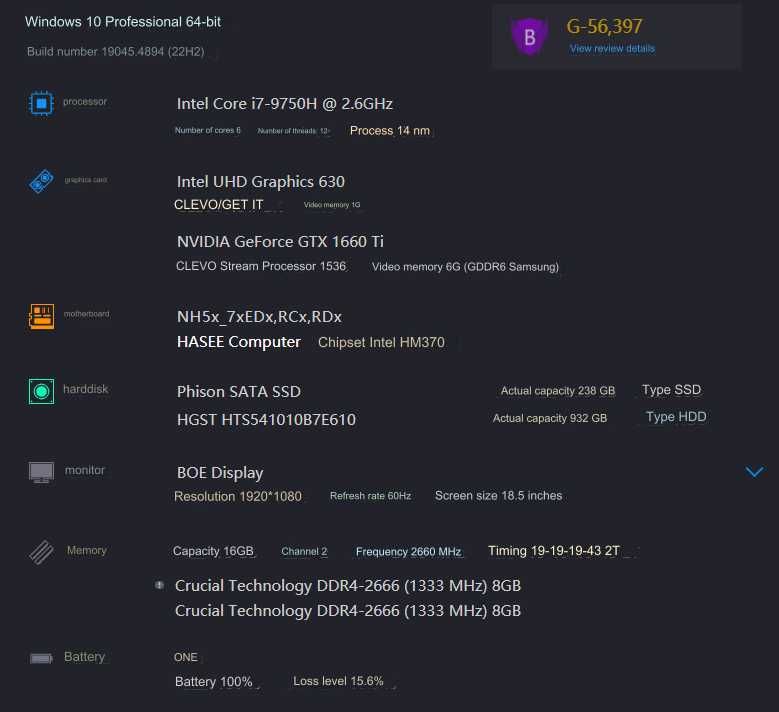
Task: Click BOE Display entry
Action: pos(220,473)
